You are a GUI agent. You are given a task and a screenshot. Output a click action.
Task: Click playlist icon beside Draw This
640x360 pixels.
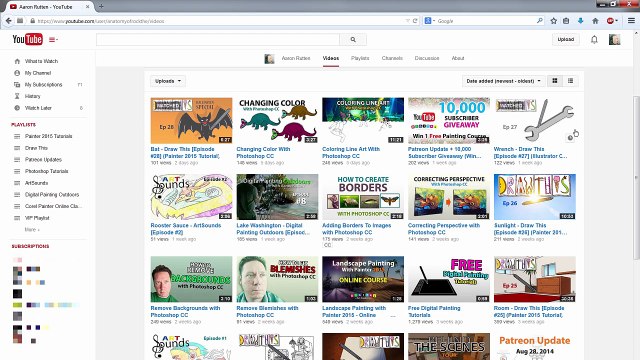point(17,148)
